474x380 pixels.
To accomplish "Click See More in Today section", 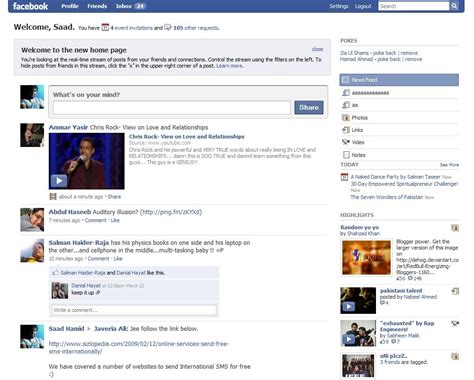I will [x=449, y=165].
